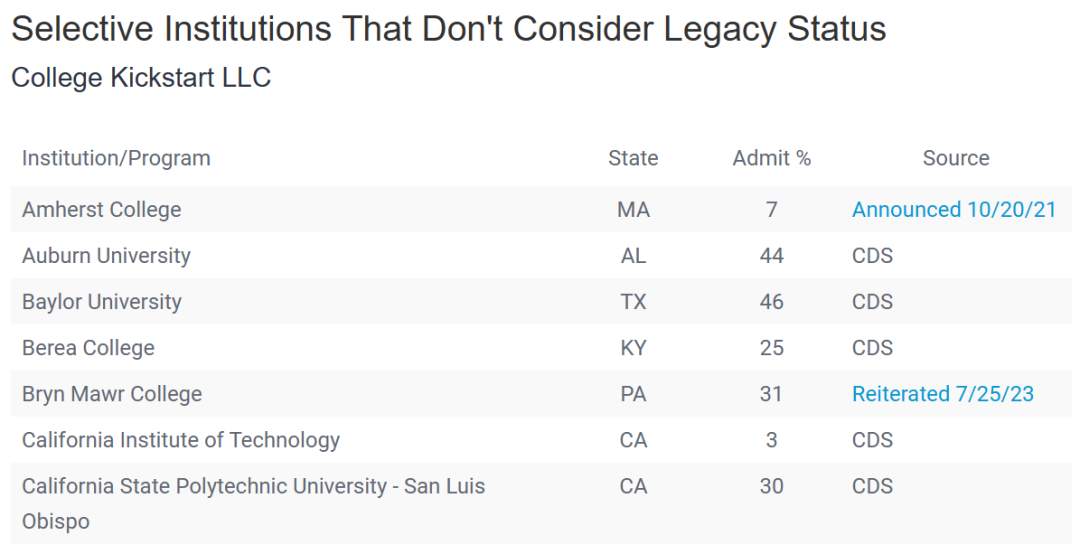Click the Source column header
The image size is (1080, 554).
[x=956, y=158]
